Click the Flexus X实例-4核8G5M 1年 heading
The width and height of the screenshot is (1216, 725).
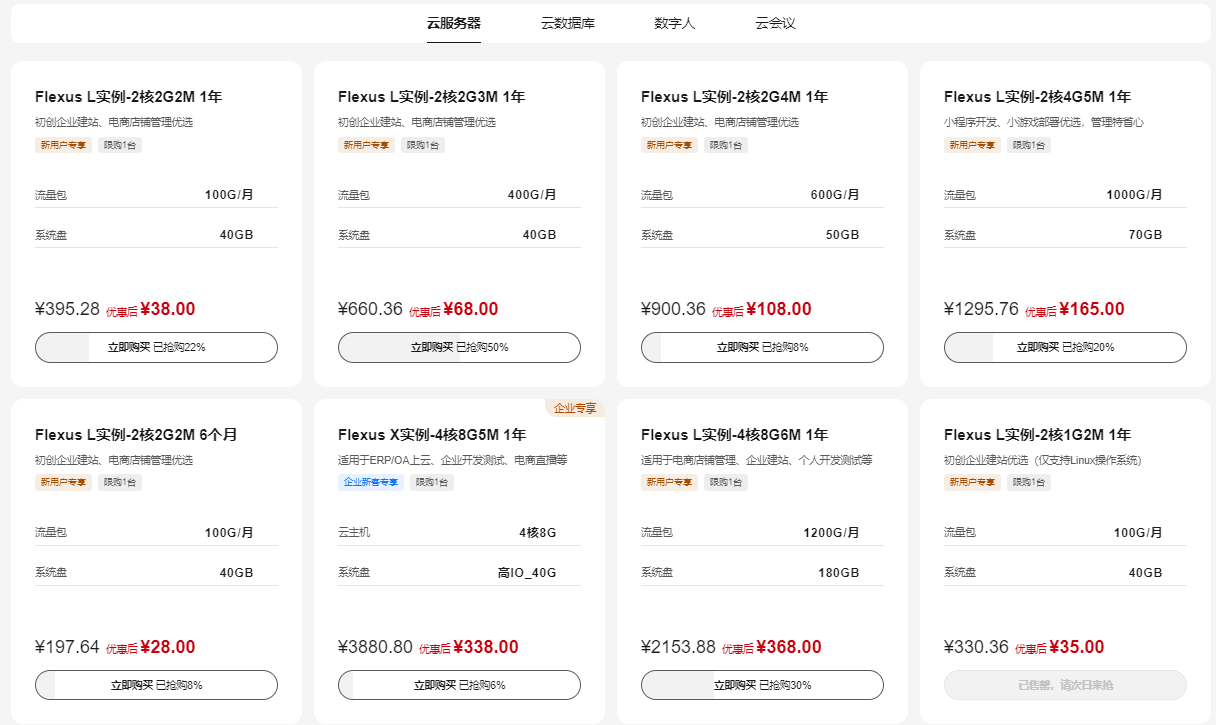[432, 435]
